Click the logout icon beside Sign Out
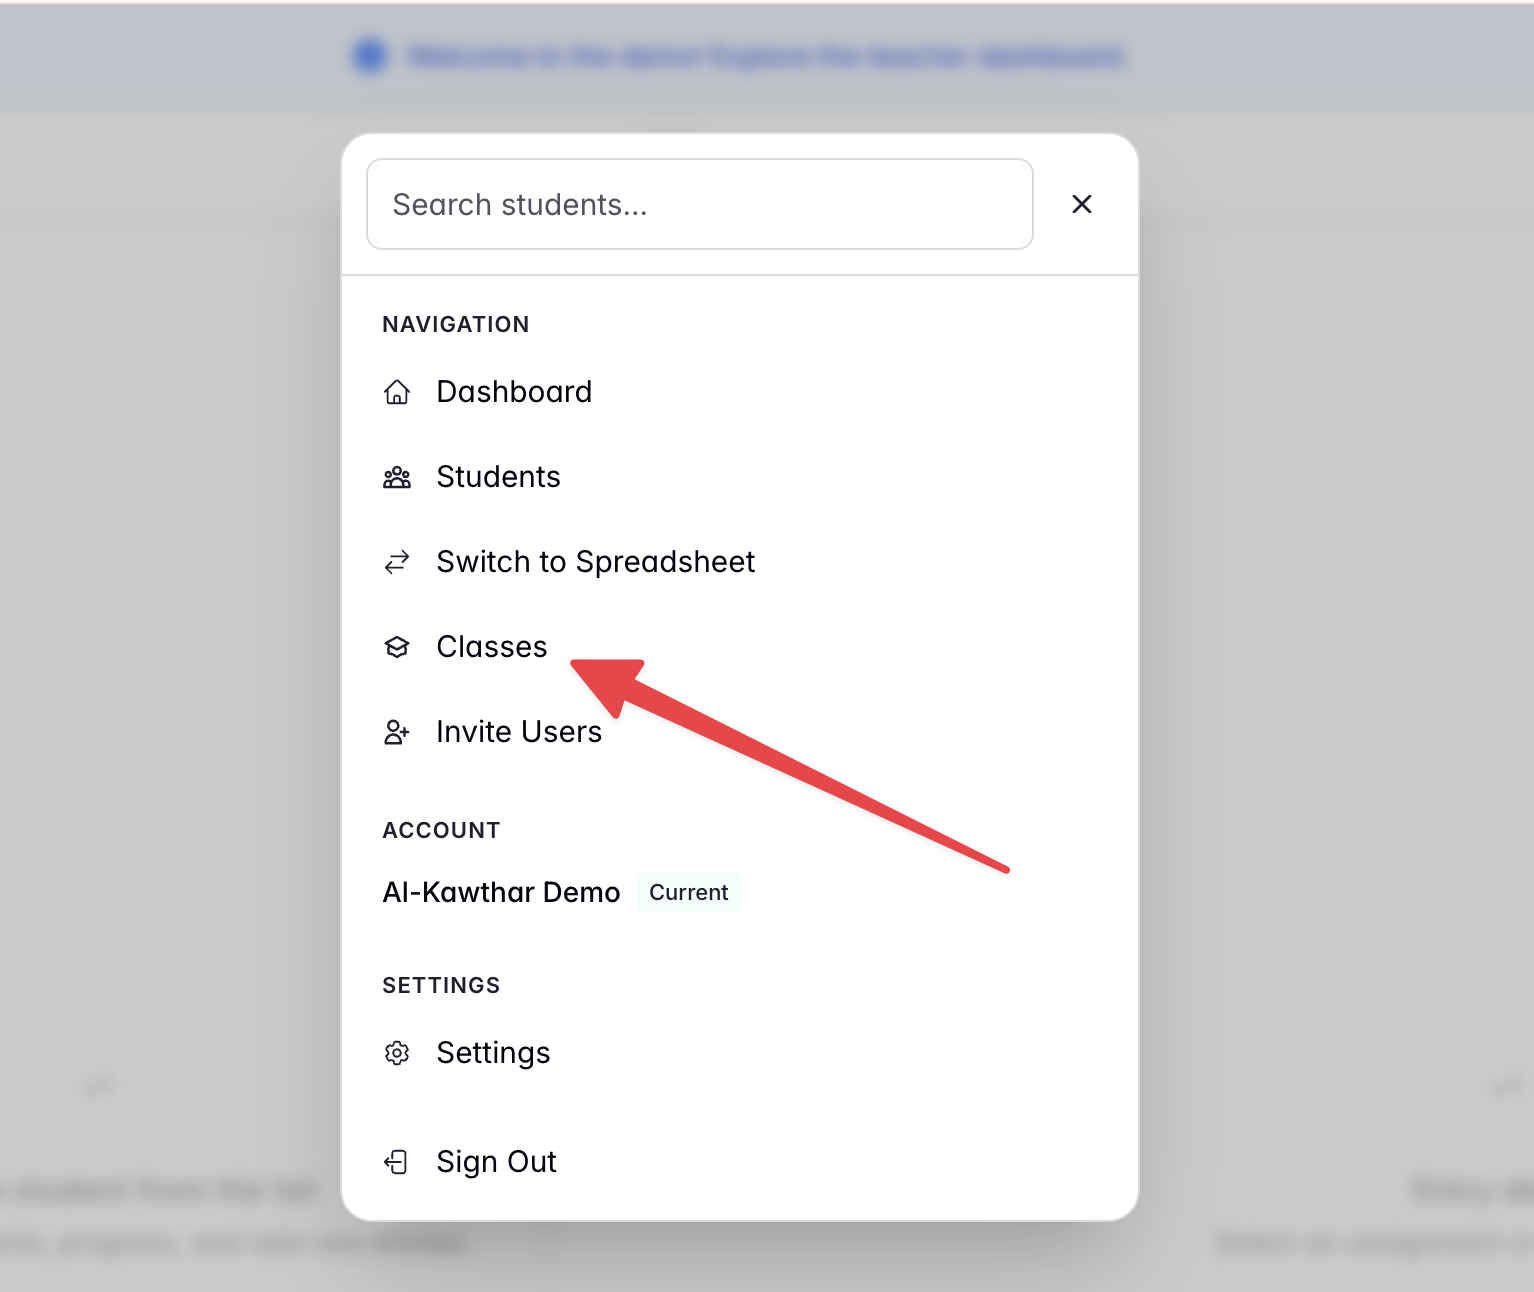Viewport: 1534px width, 1292px height. pyautogui.click(x=397, y=1161)
